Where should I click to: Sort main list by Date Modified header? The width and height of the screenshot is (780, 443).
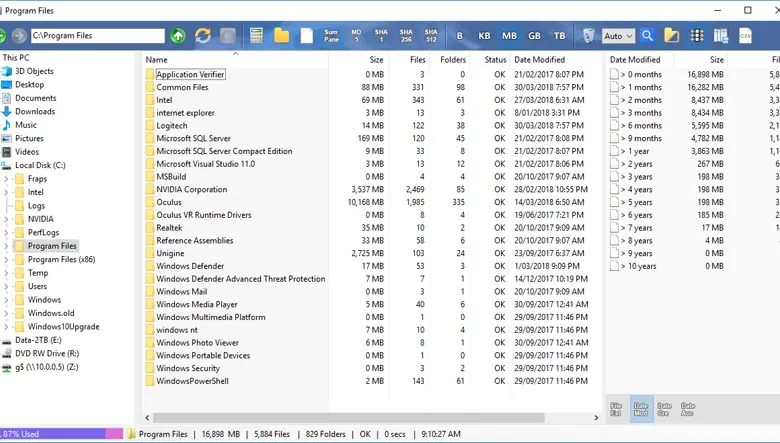pyautogui.click(x=540, y=60)
